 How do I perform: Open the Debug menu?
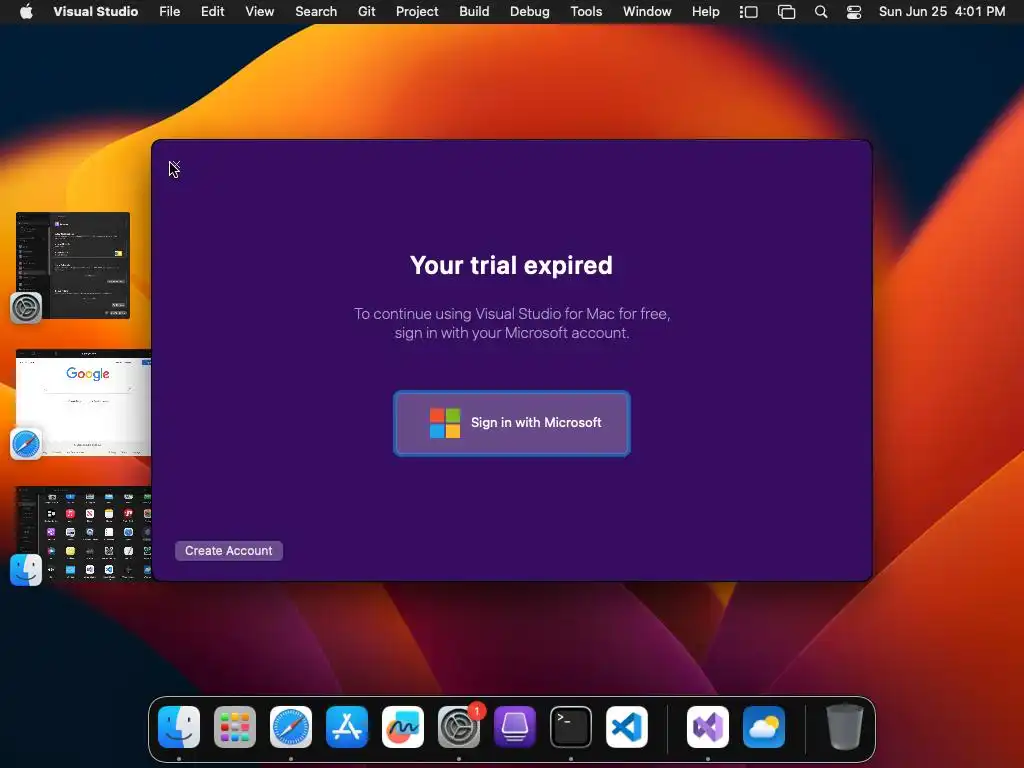point(530,11)
